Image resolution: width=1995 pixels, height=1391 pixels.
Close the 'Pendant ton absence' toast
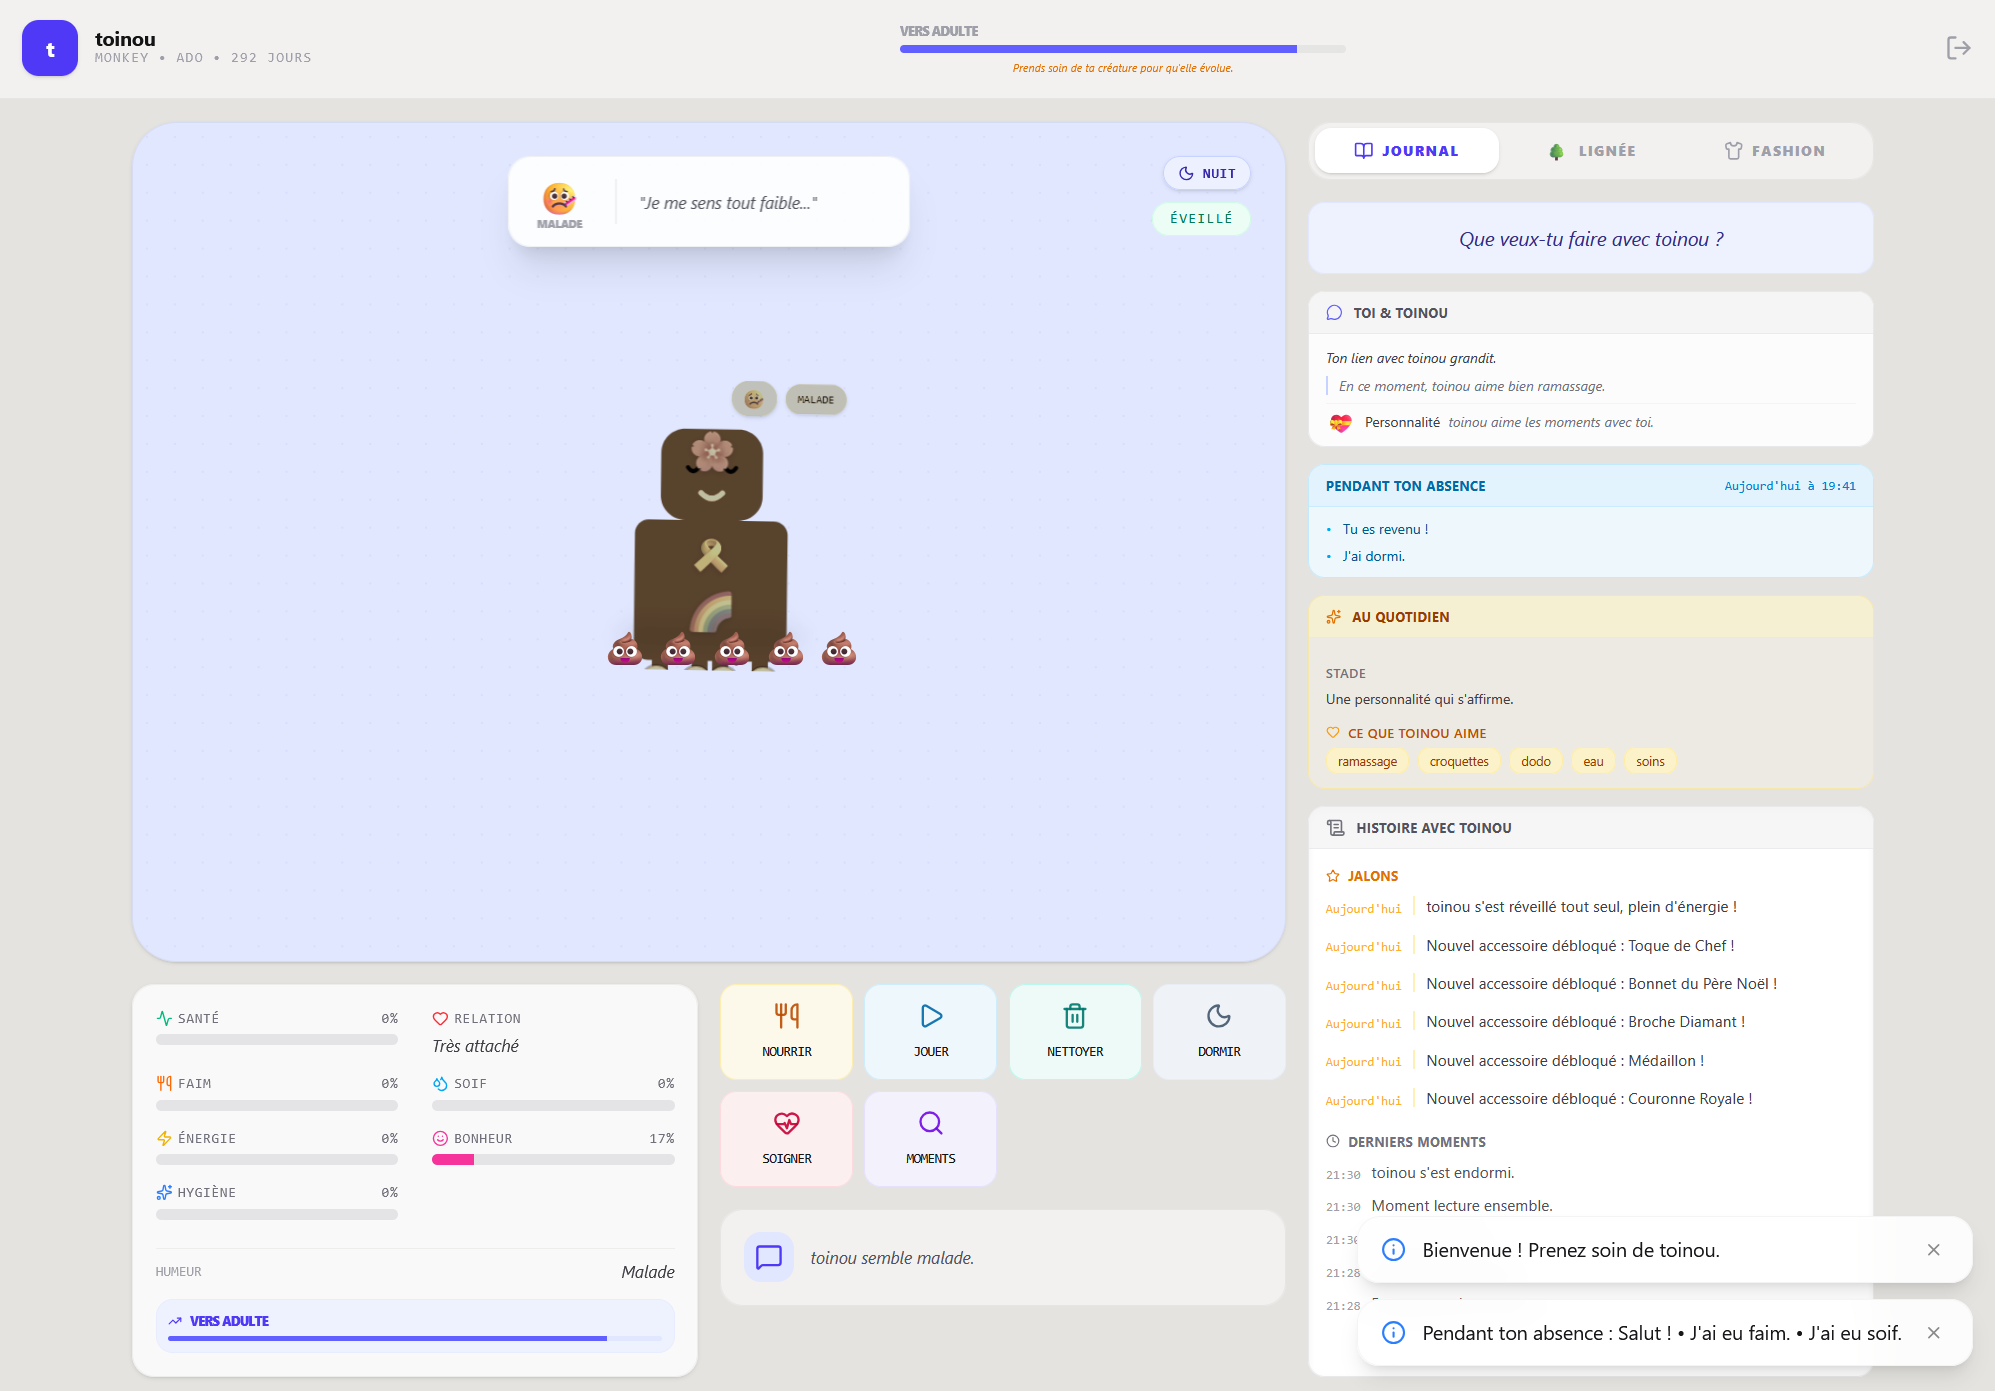[1933, 1333]
